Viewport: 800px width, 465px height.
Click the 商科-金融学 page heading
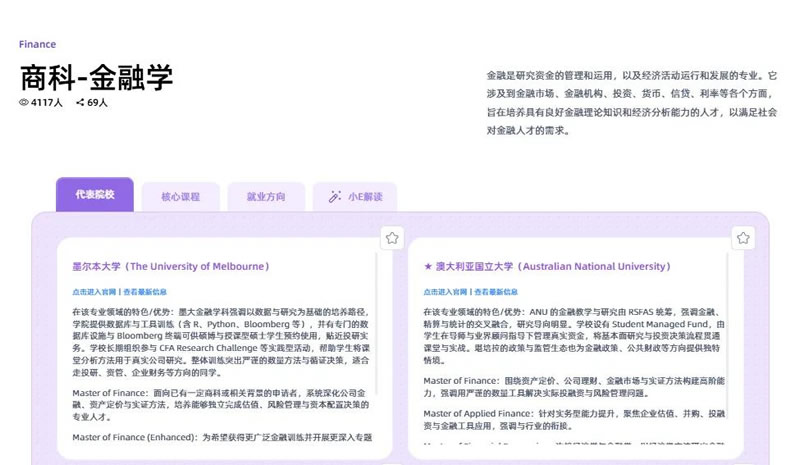96,77
